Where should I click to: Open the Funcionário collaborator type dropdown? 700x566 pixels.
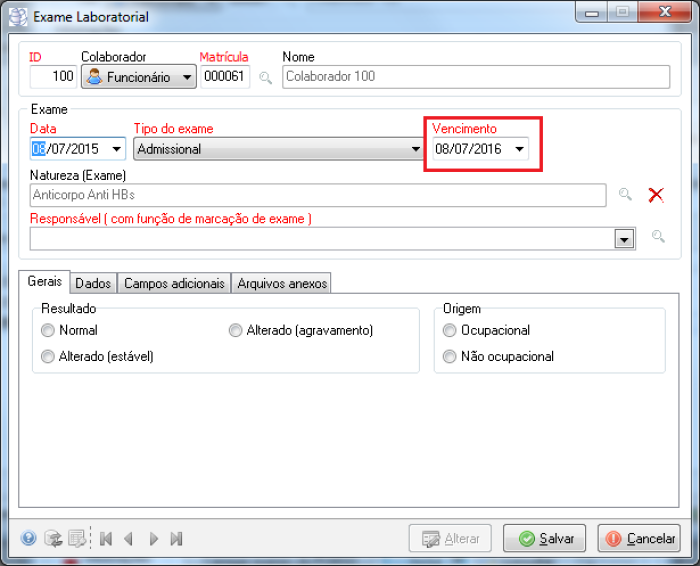187,77
